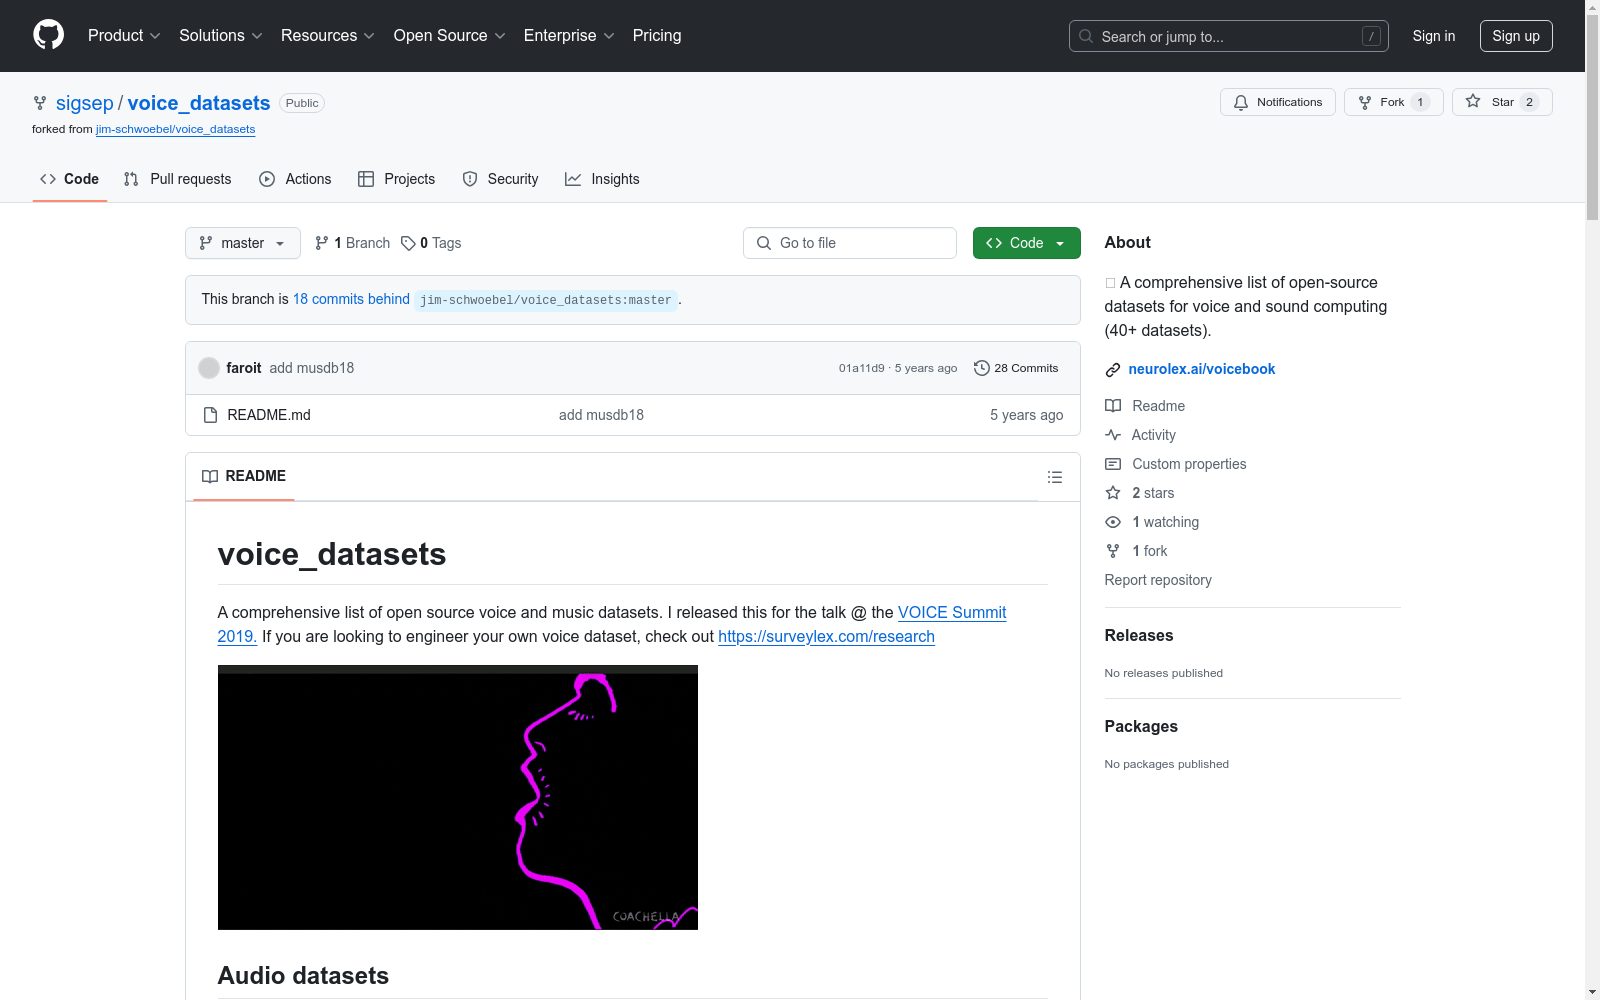1600x1000 pixels.
Task: Focus the Search or jump to field
Action: 1228,36
